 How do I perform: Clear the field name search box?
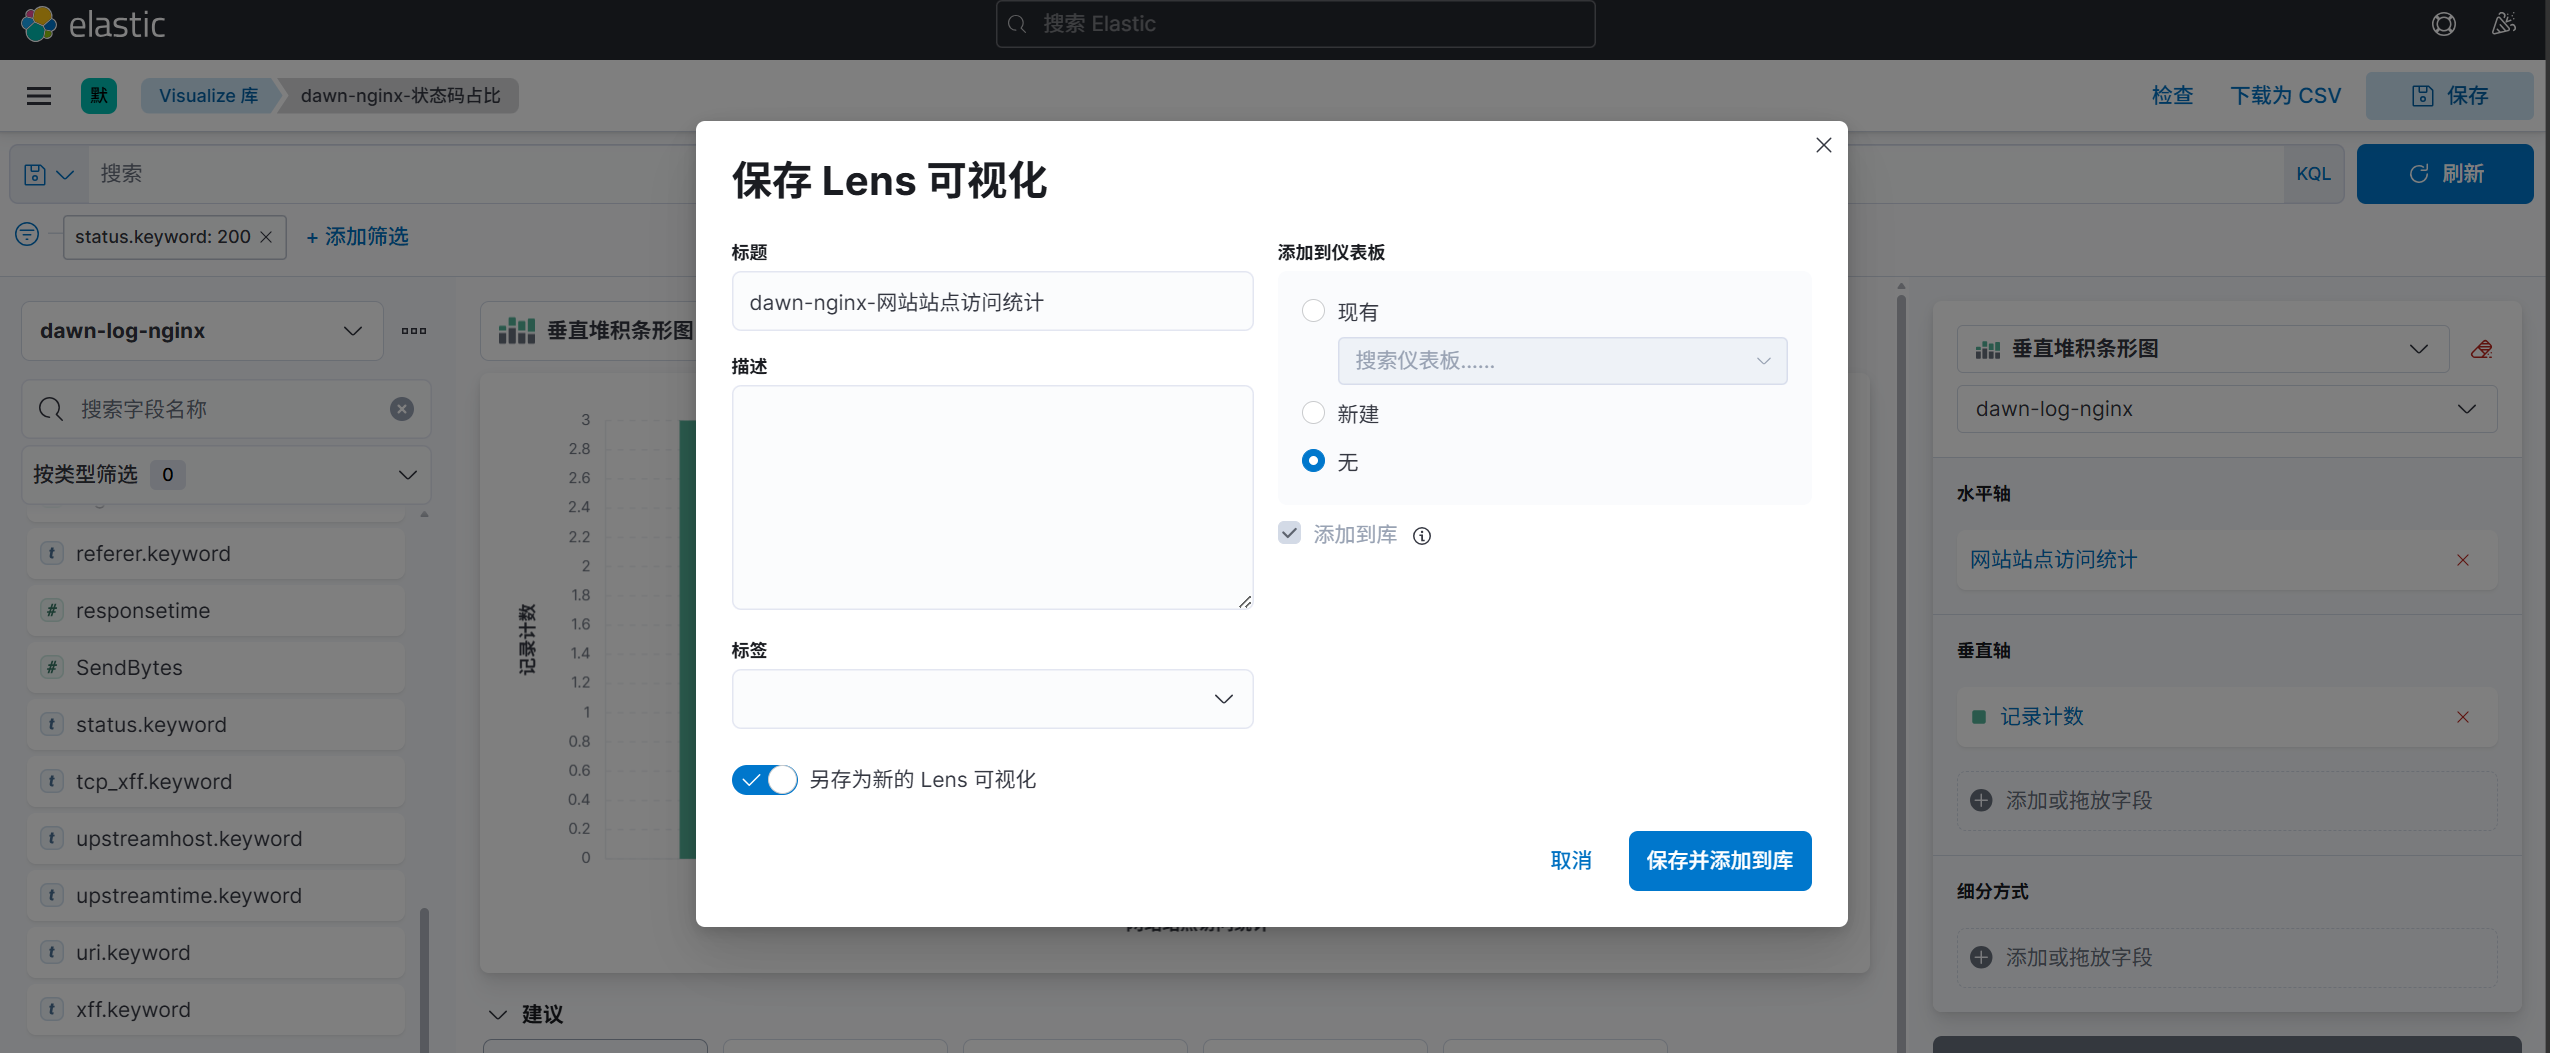click(x=402, y=409)
